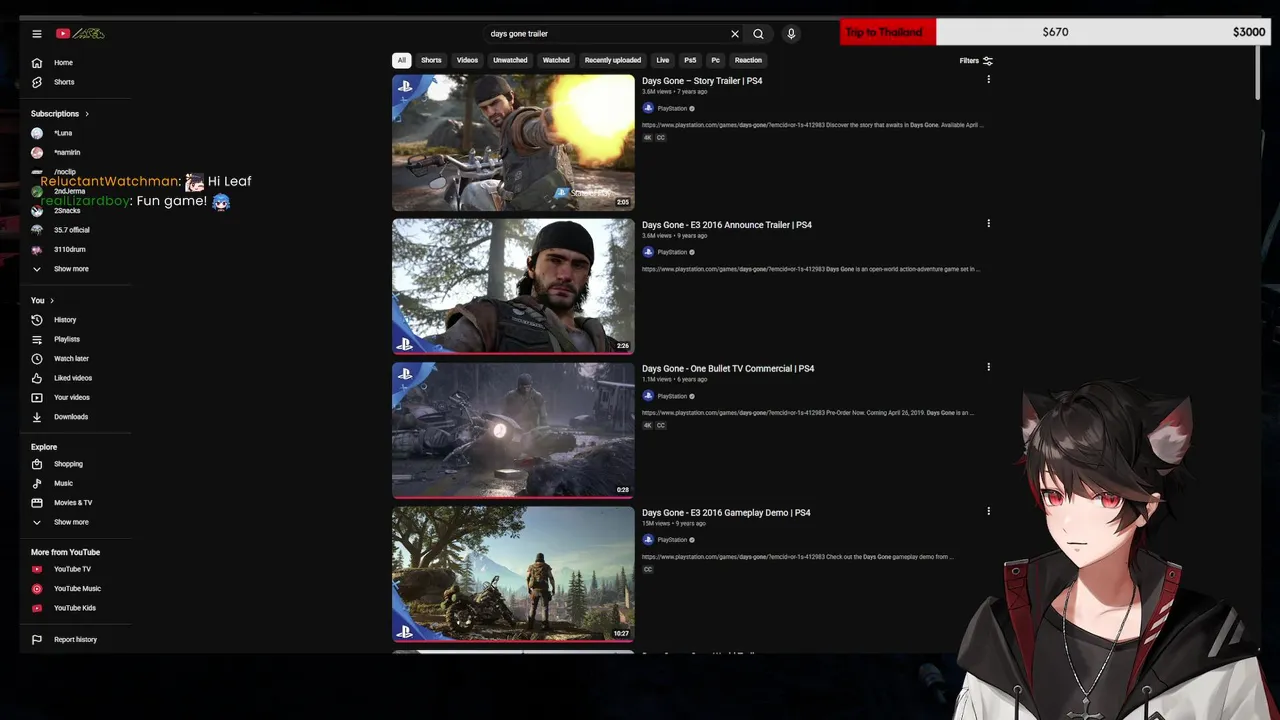Image resolution: width=1280 pixels, height=720 pixels.
Task: Open the hamburger guide menu
Action: click(37, 34)
